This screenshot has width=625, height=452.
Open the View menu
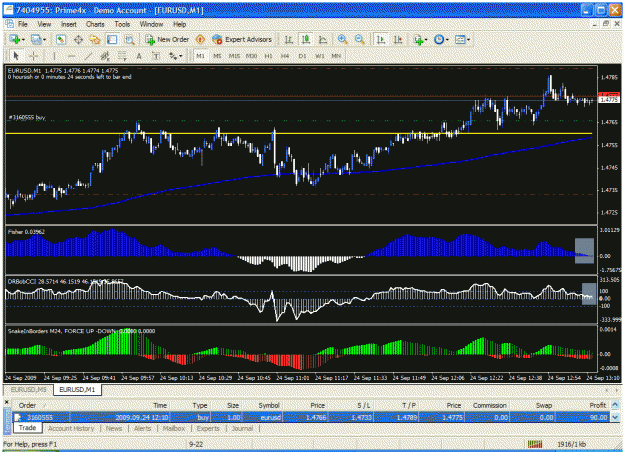[44, 24]
